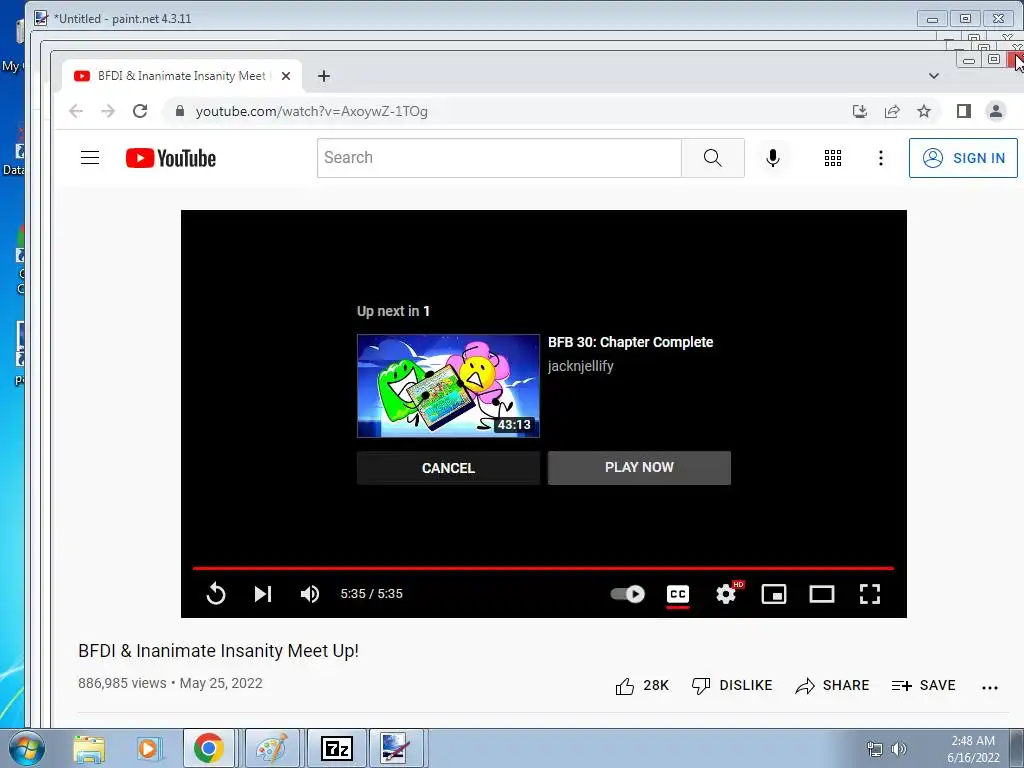Click the DISLIKE button
The height and width of the screenshot is (768, 1024).
(732, 686)
